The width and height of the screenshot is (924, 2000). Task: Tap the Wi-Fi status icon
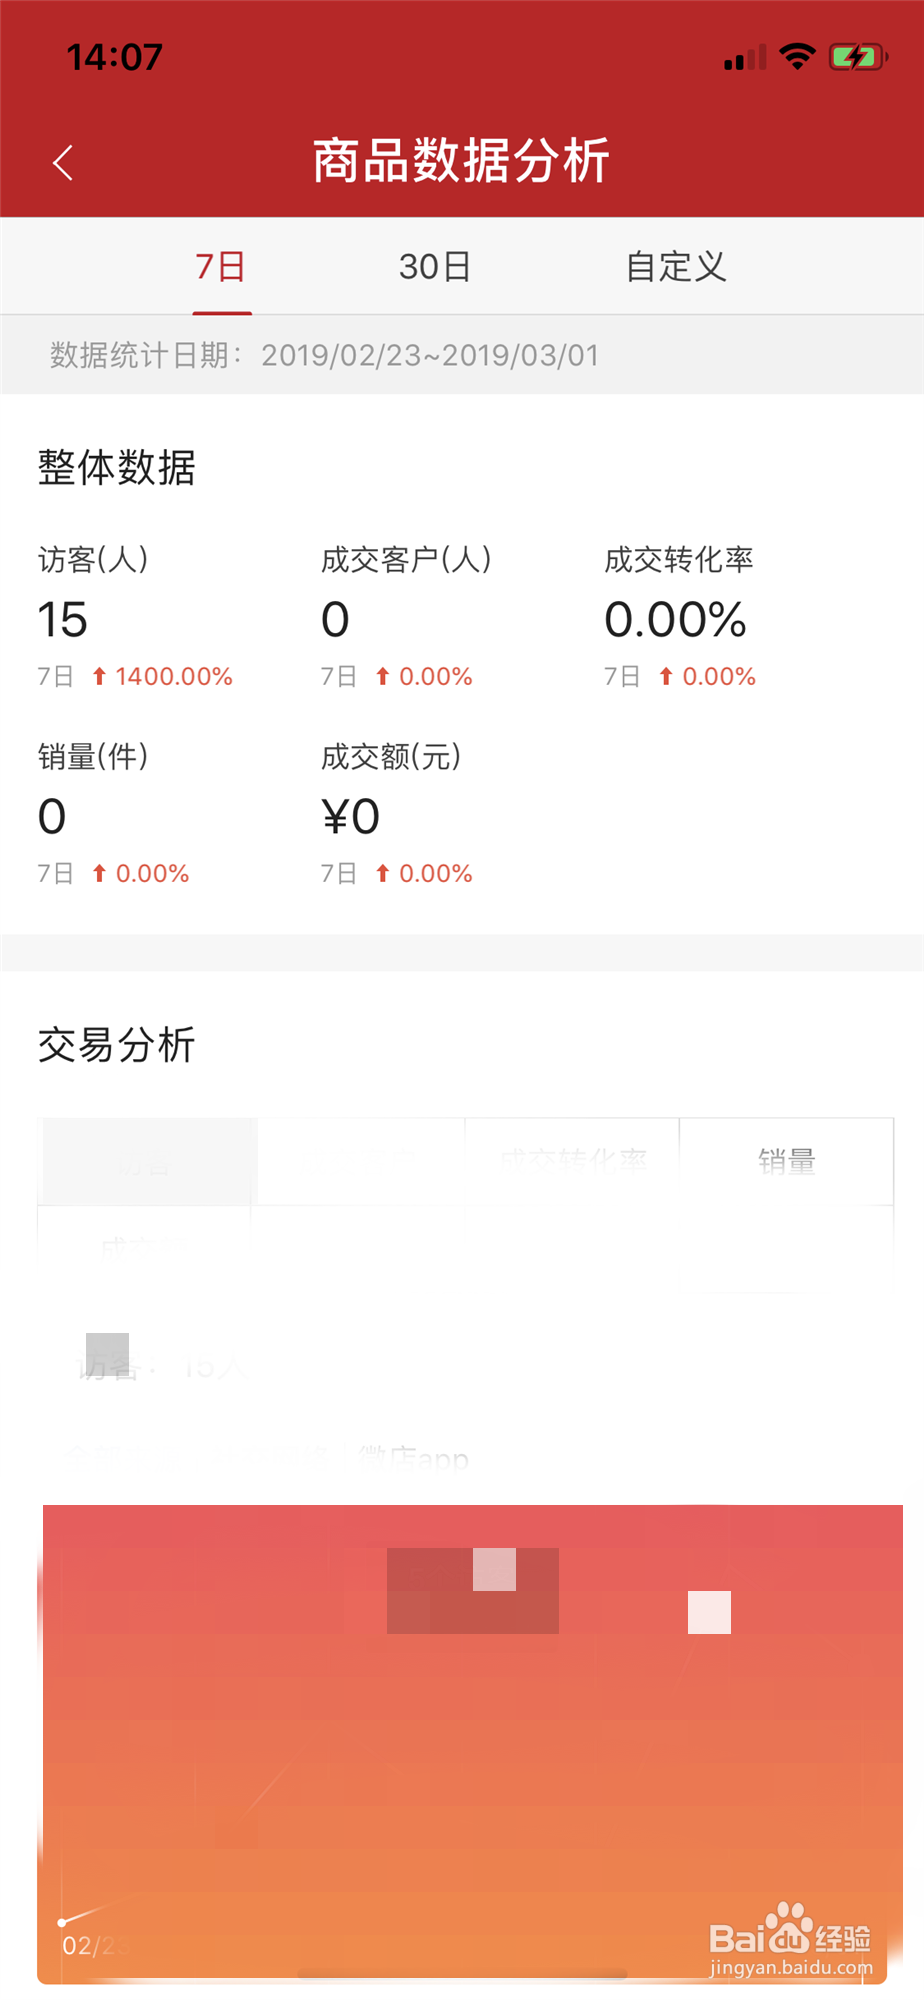click(x=797, y=56)
